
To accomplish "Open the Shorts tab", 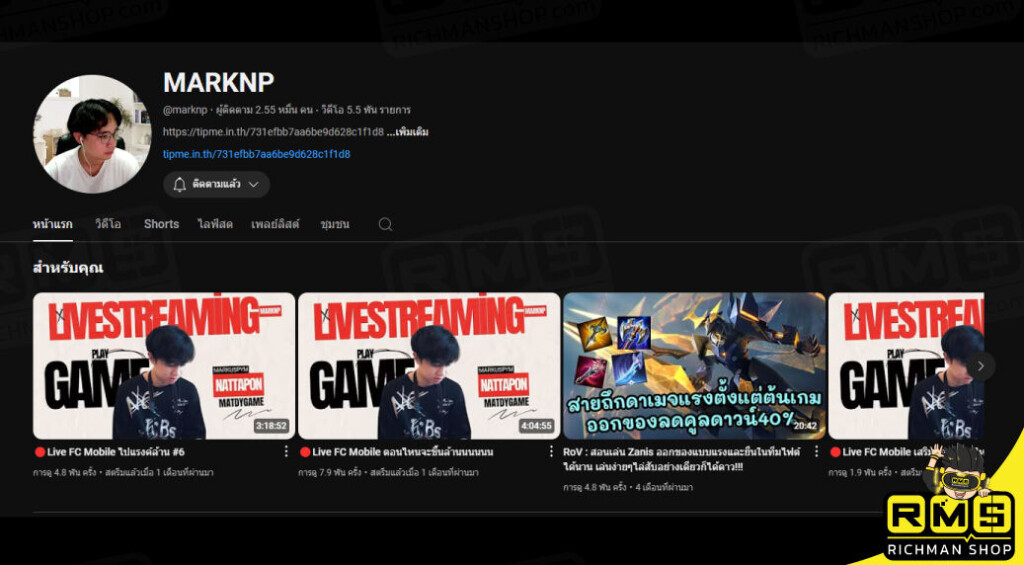I will tap(161, 225).
